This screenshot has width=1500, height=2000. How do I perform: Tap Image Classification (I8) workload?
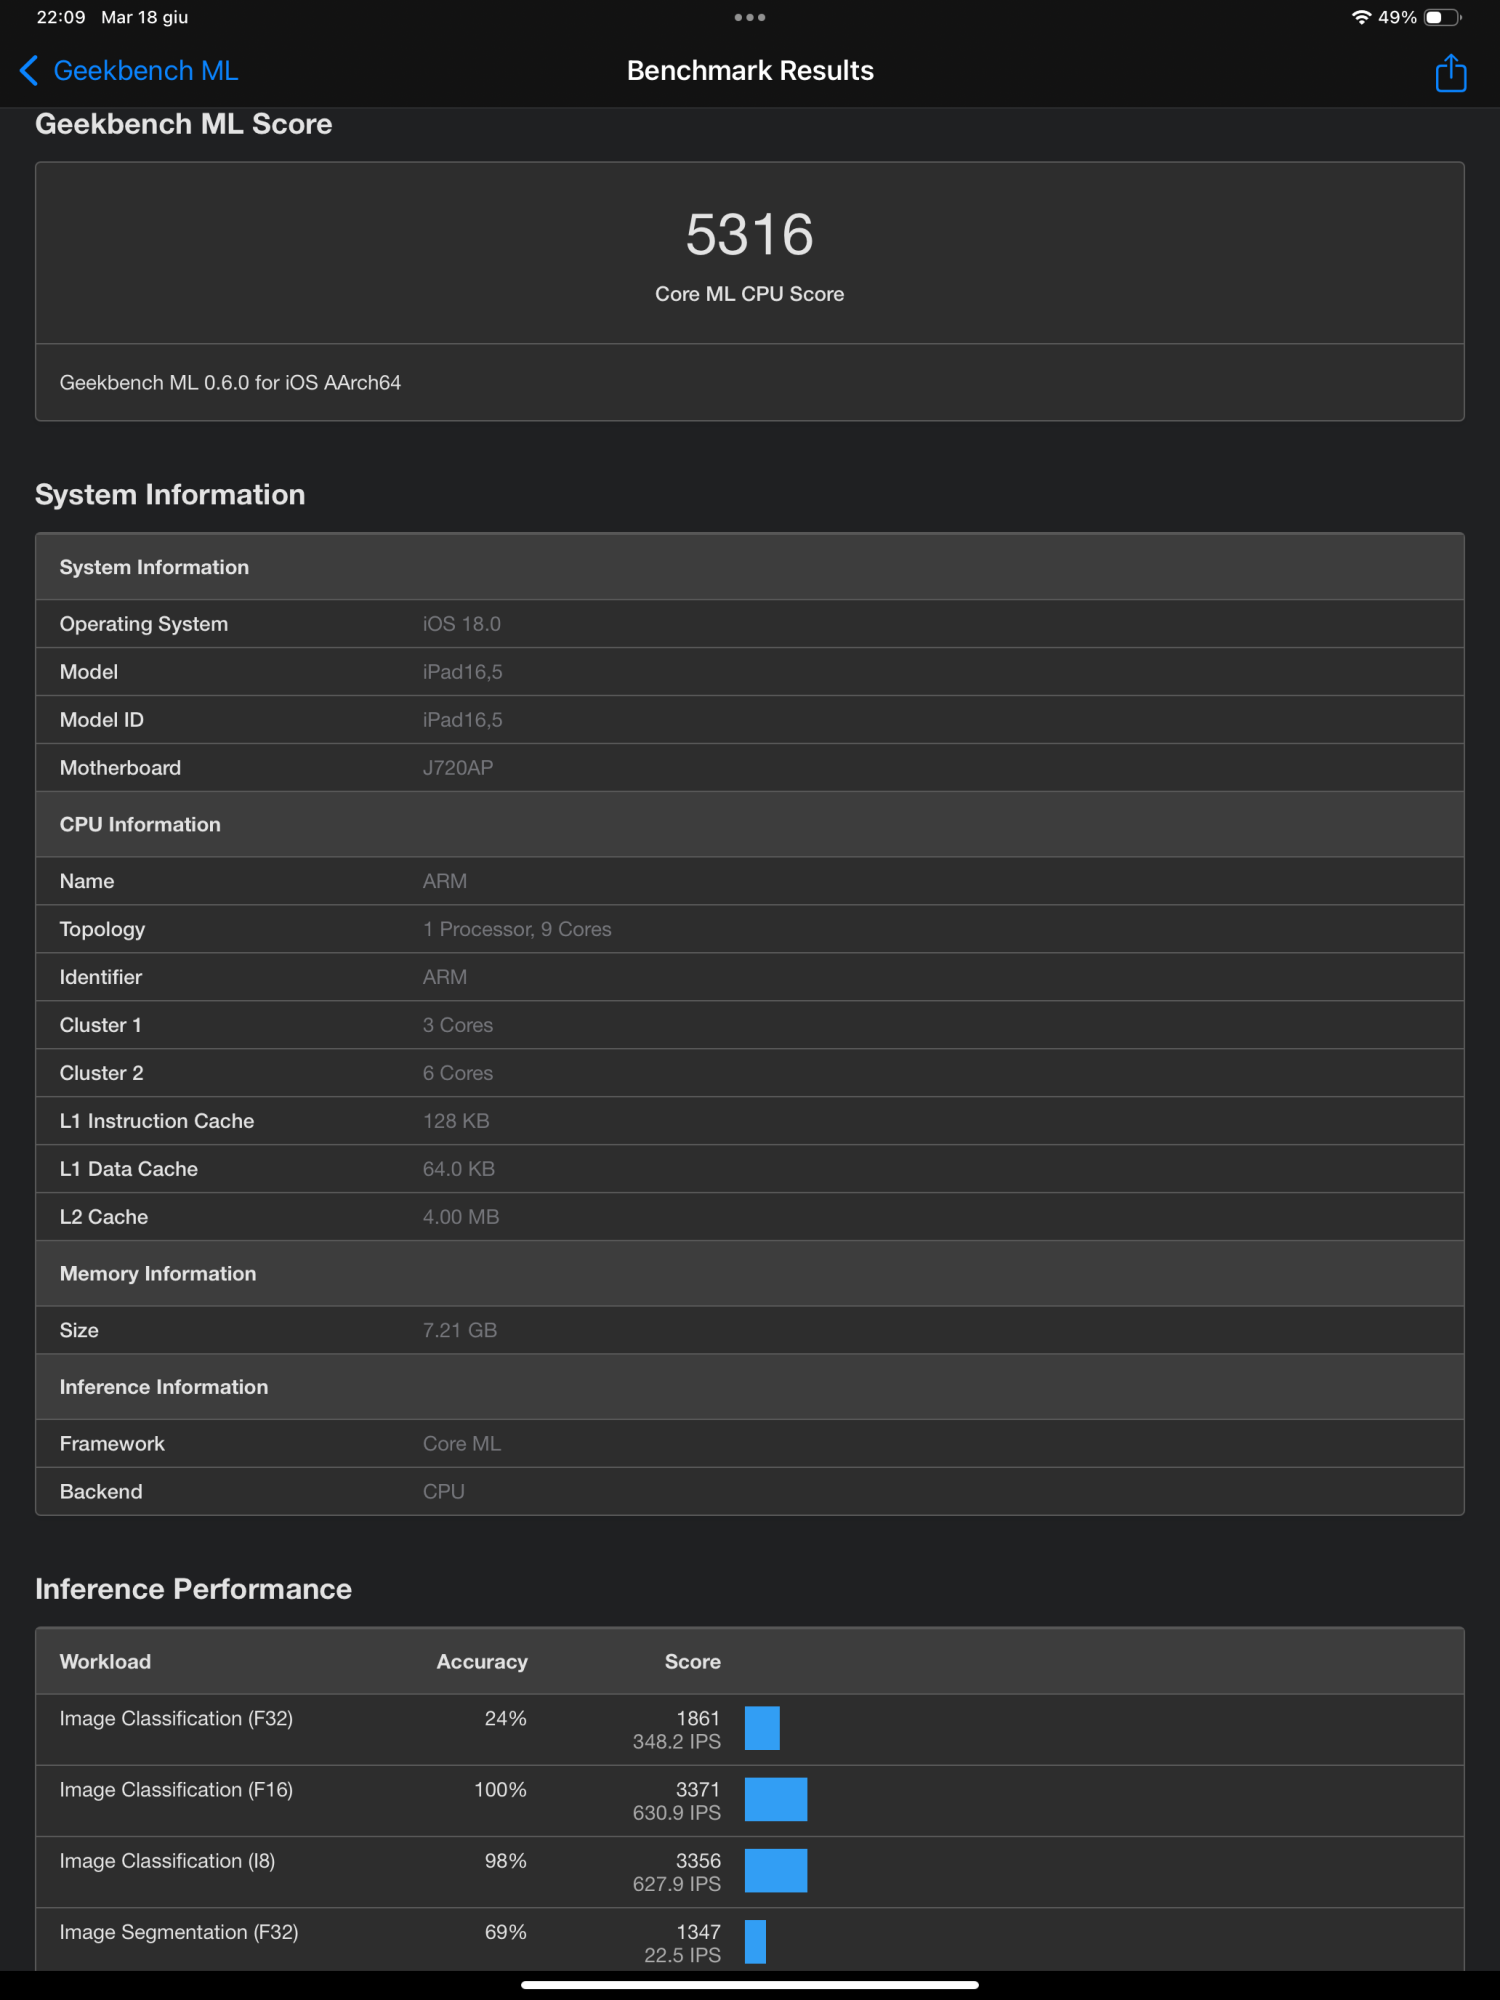(x=167, y=1861)
